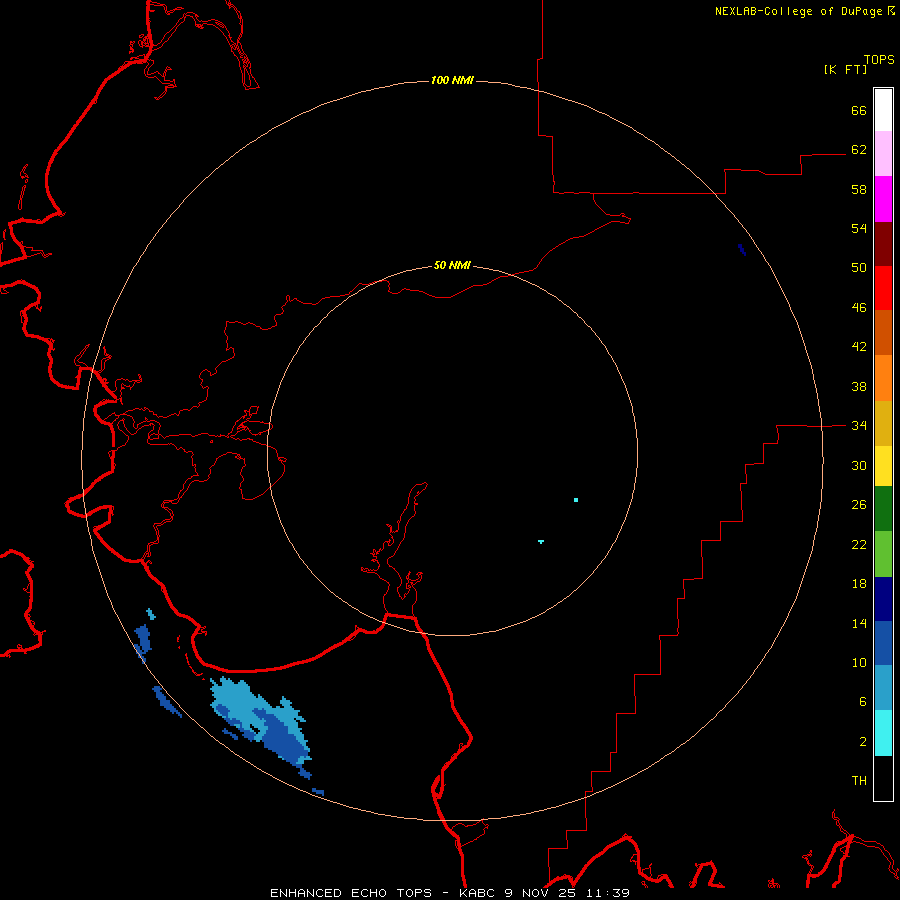900x900 pixels.
Task: Click the legend value "10"
Action: click(859, 662)
